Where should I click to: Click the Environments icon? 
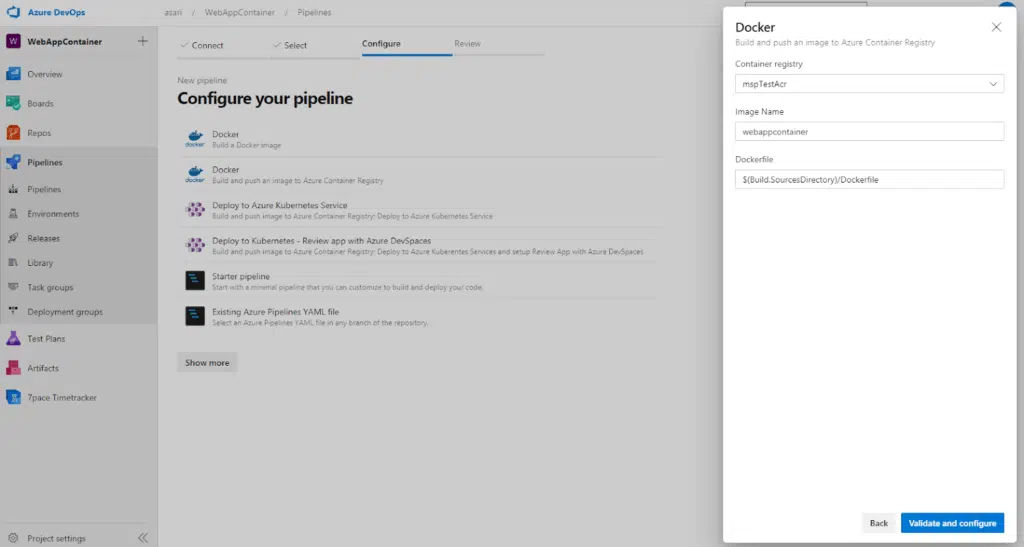pyautogui.click(x=13, y=213)
